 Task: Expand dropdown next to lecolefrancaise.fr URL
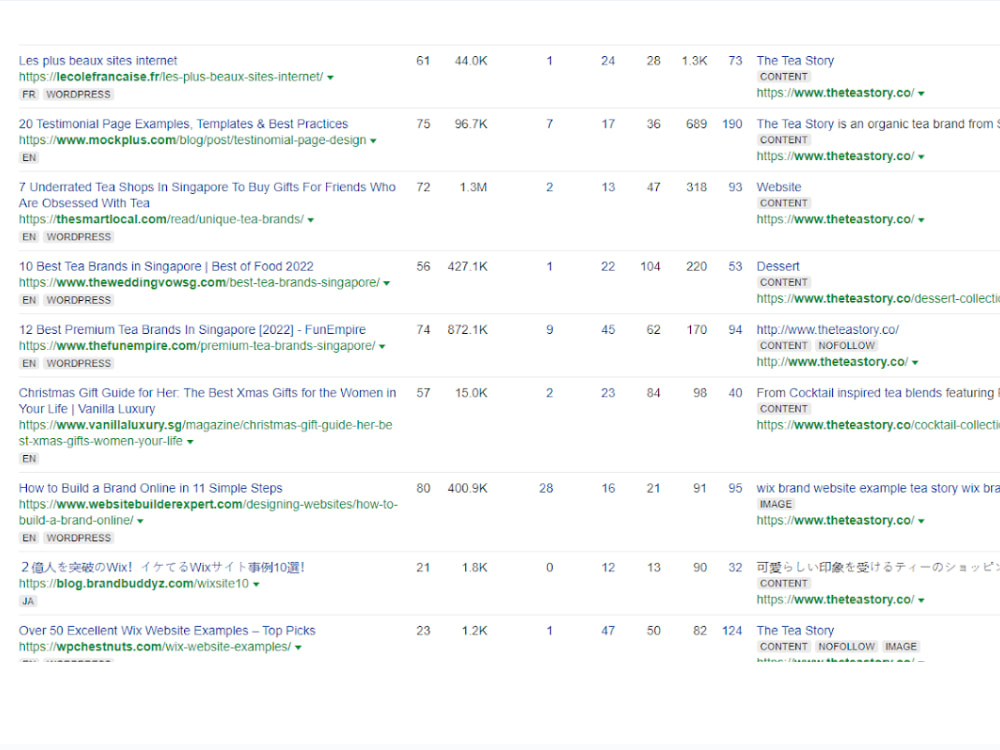330,77
